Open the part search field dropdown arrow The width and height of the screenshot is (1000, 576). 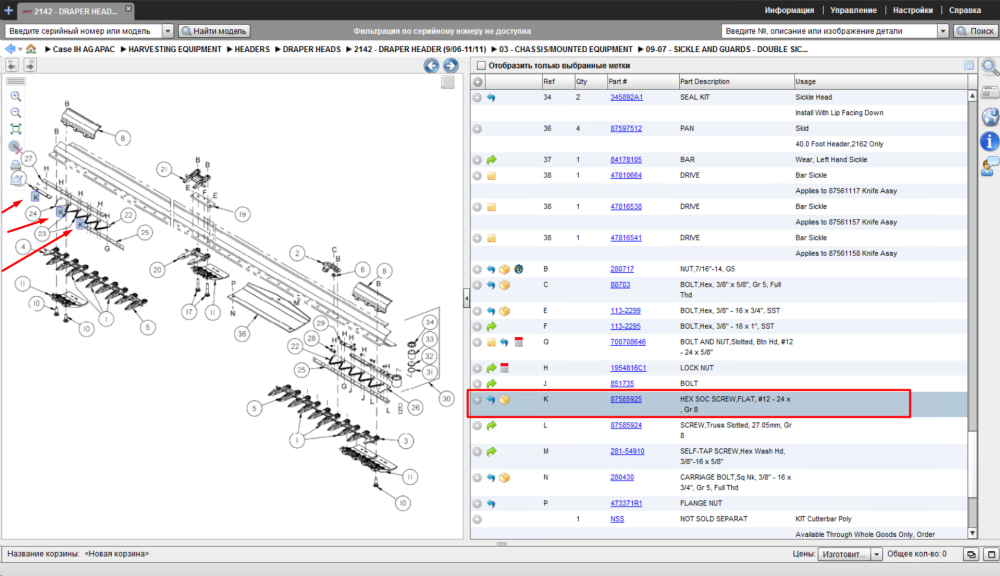coord(943,31)
